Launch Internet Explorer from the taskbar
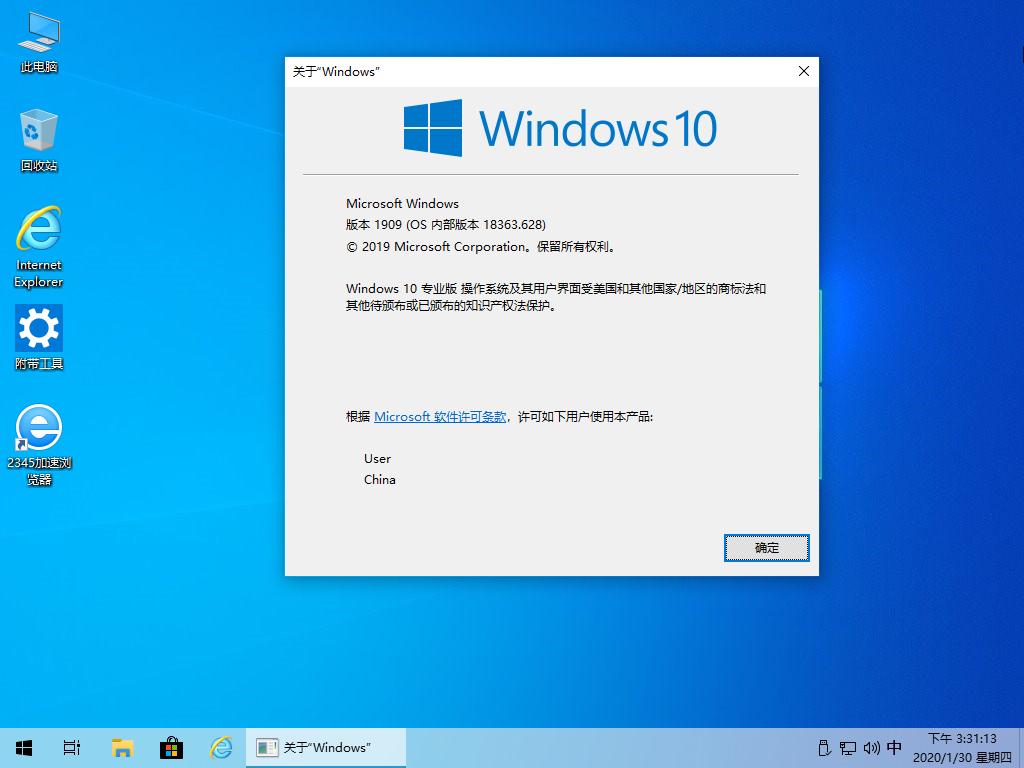The height and width of the screenshot is (768, 1024). coord(221,748)
